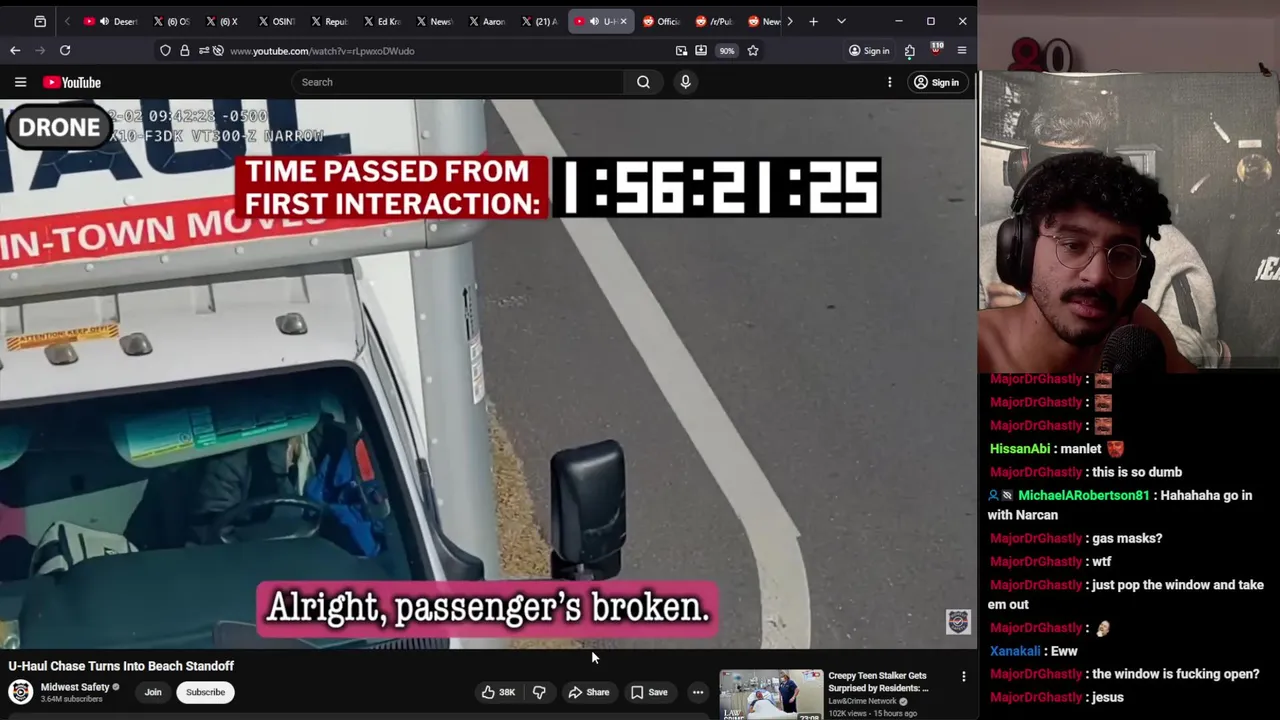Subscribe to Midwest Safety channel
This screenshot has width=1280, height=720.
[x=205, y=692]
